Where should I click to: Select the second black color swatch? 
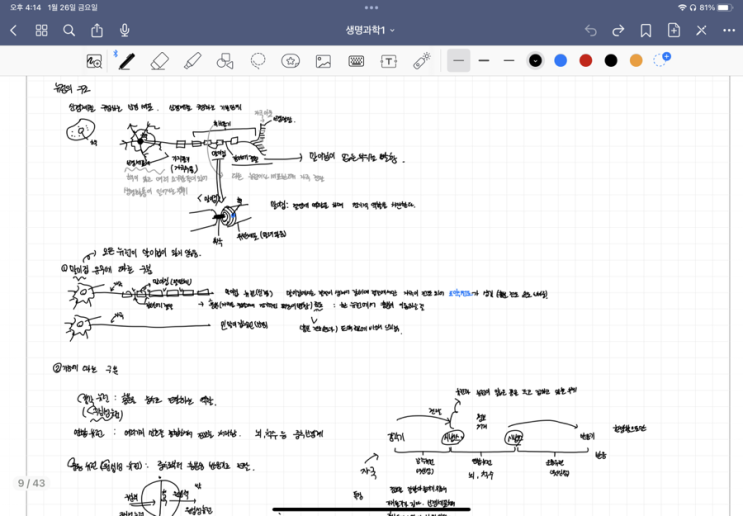611,61
